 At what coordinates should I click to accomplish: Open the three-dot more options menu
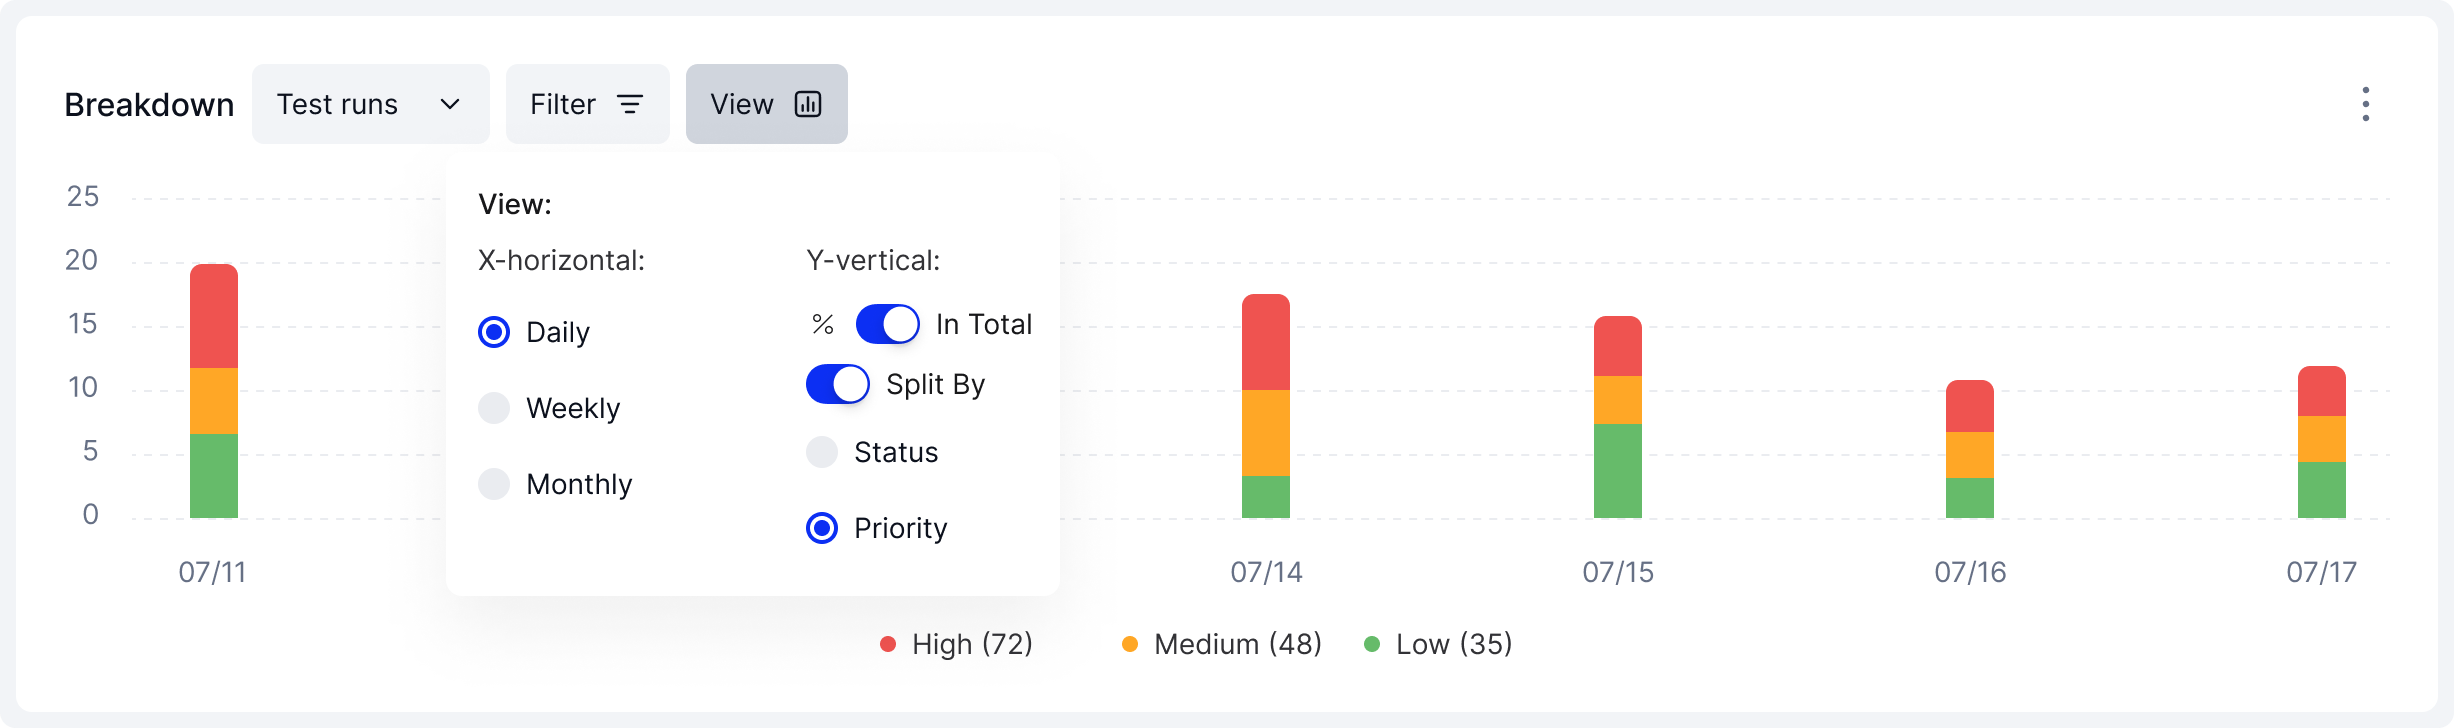(2365, 104)
